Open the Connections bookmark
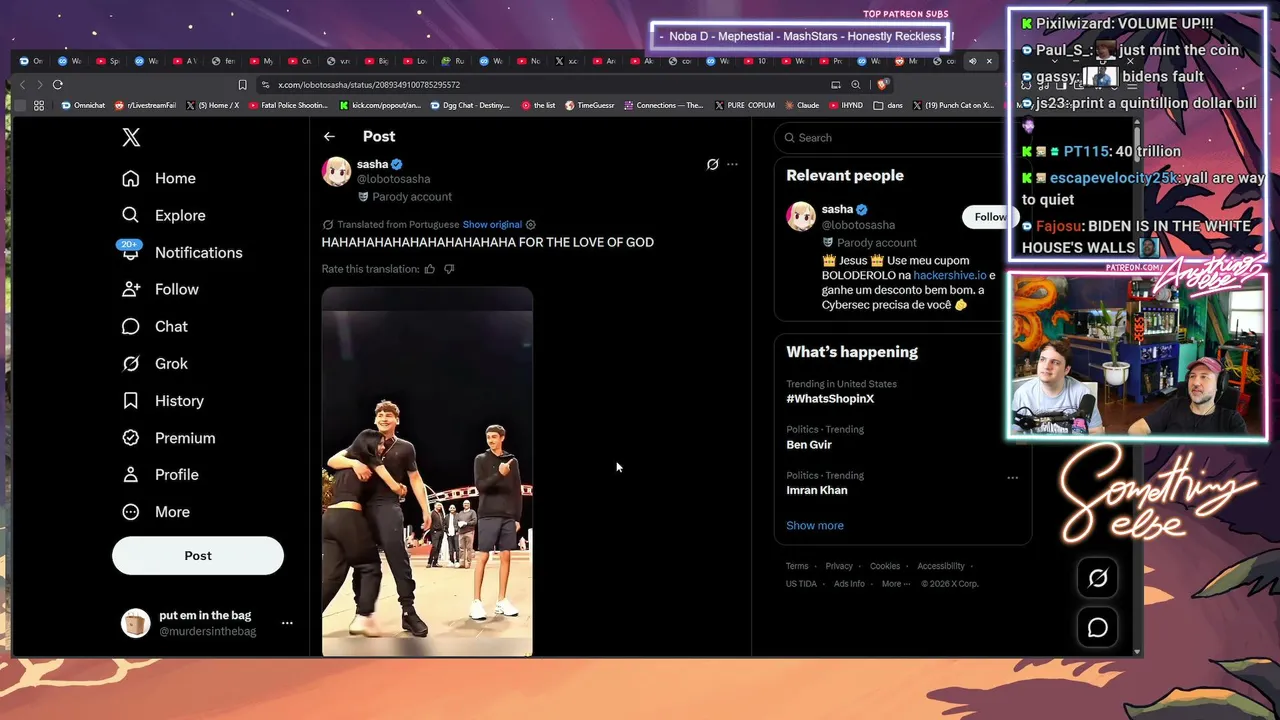 tap(664, 105)
